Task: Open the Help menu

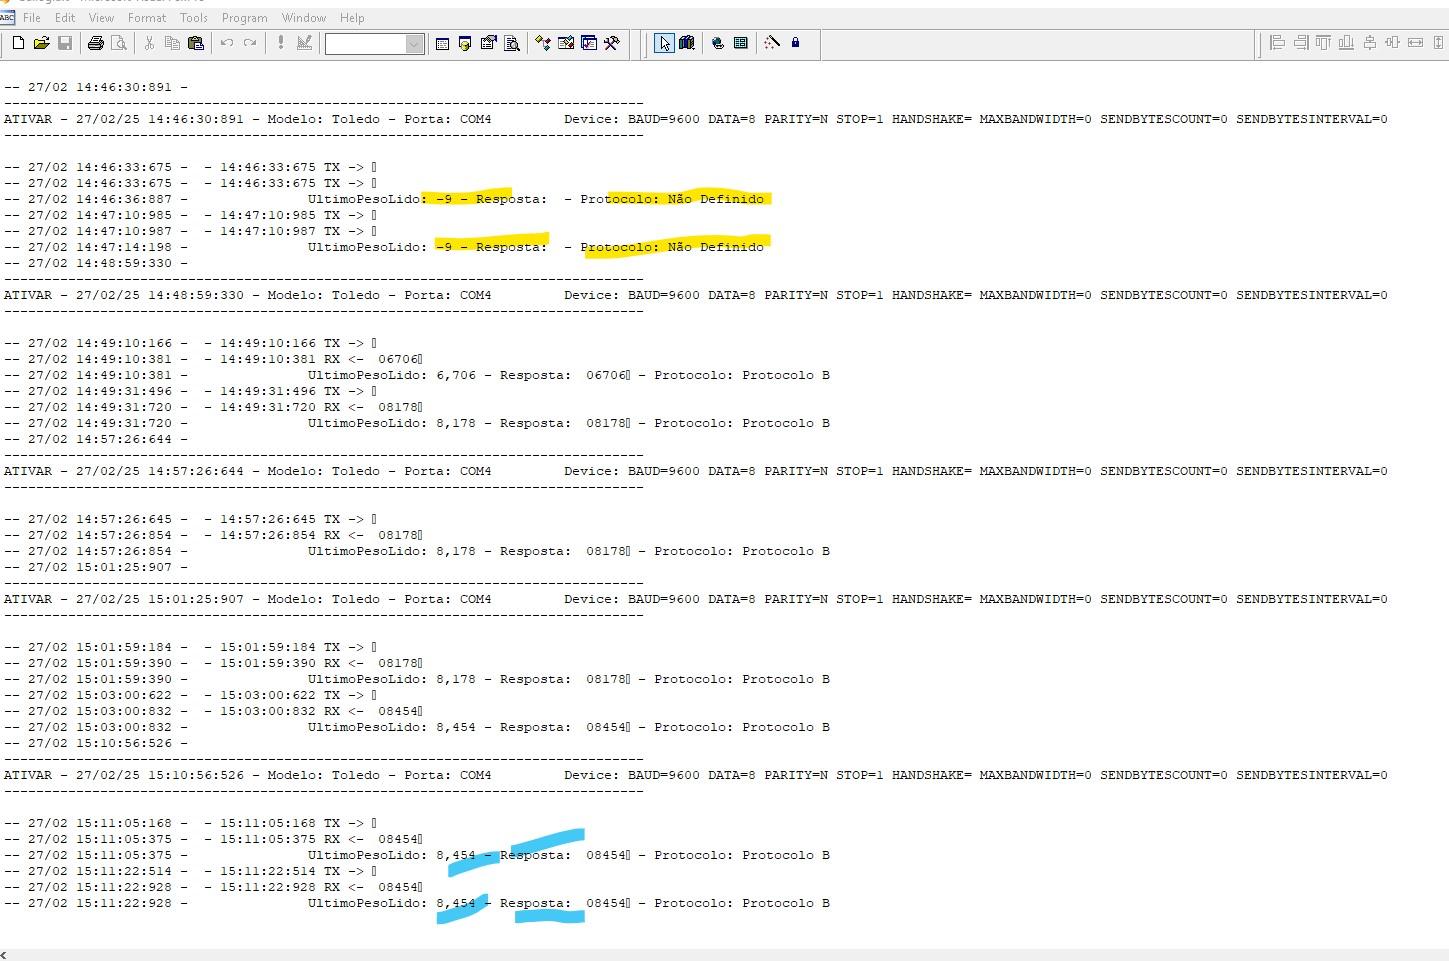Action: [352, 18]
